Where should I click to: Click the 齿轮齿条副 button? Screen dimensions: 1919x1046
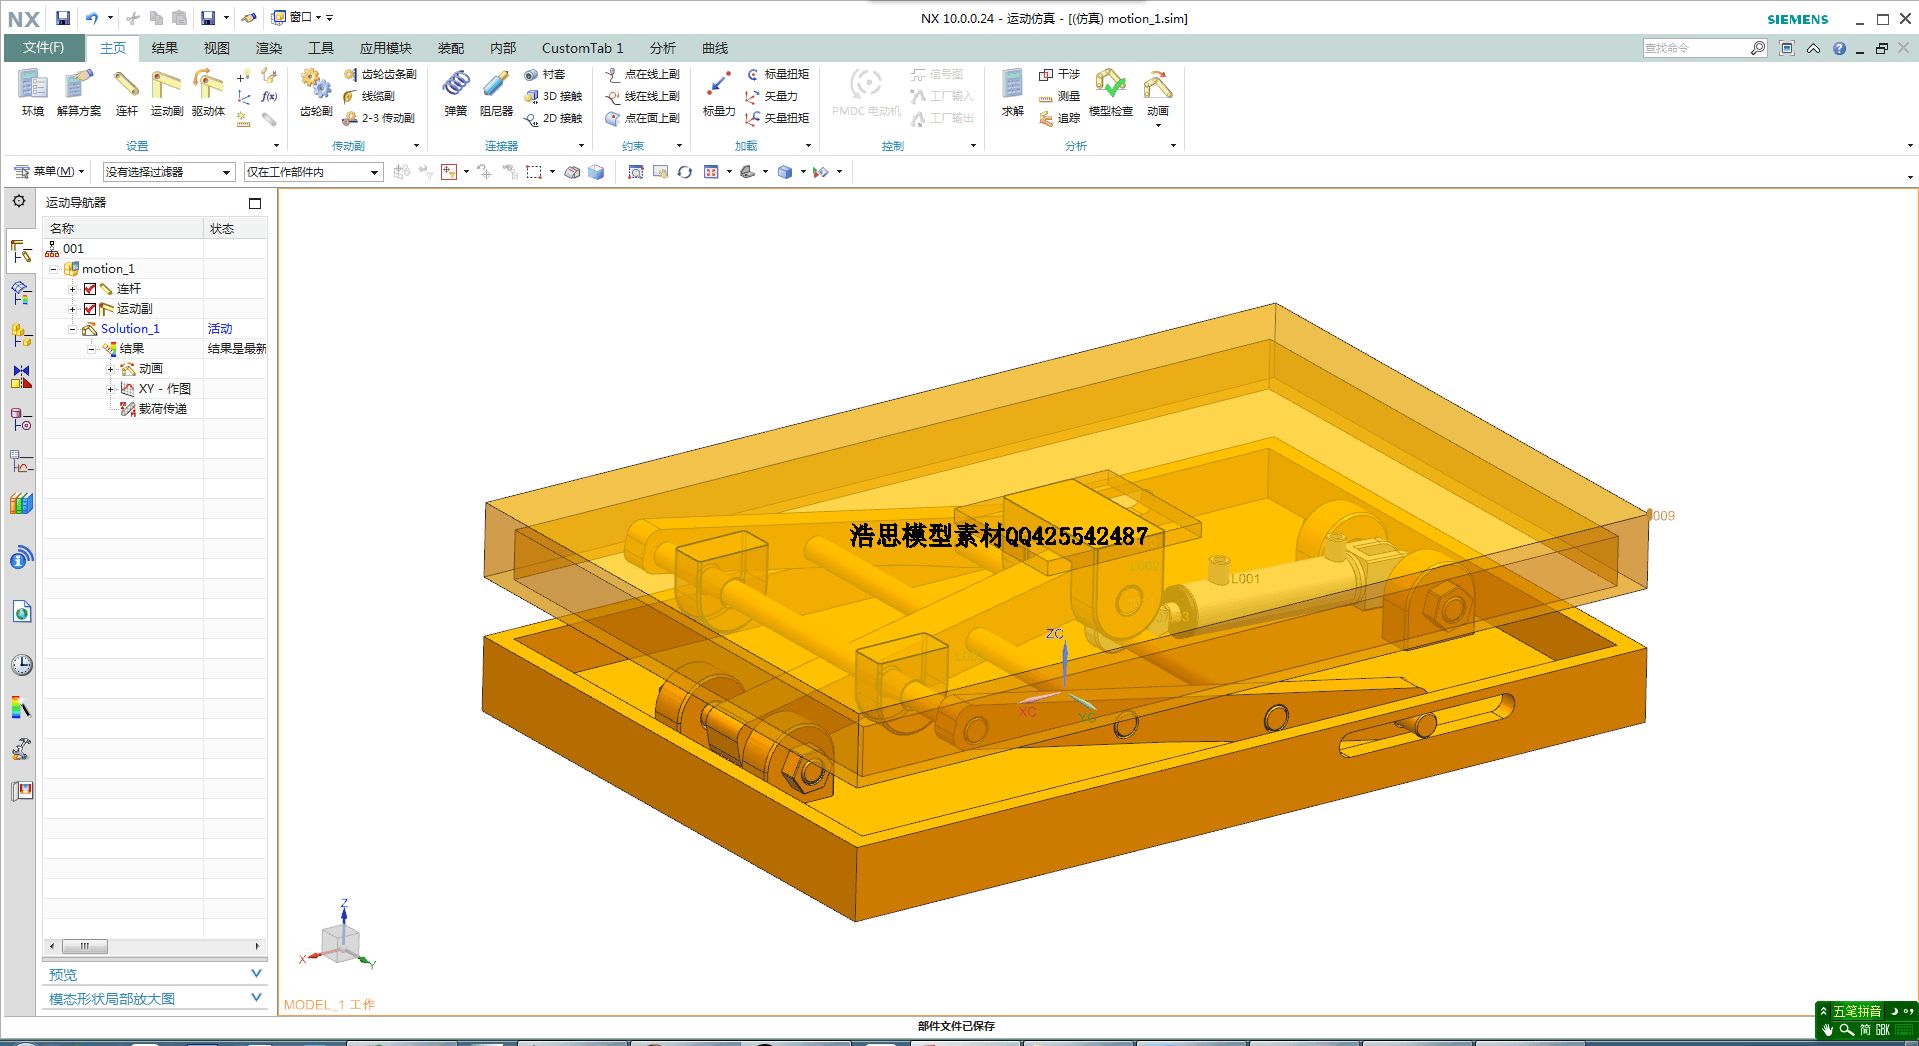[380, 74]
